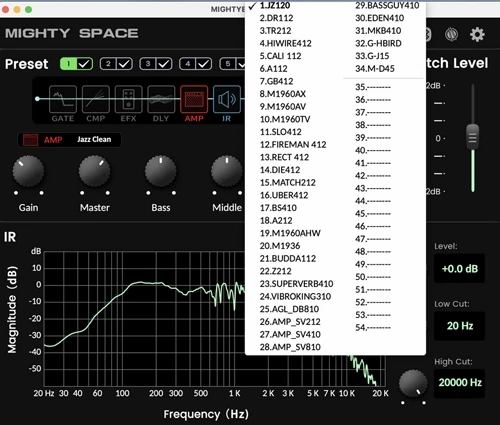Viewport: 500px width, 425px height.
Task: Click the IR Level +0.0 dB field
Action: click(x=459, y=269)
